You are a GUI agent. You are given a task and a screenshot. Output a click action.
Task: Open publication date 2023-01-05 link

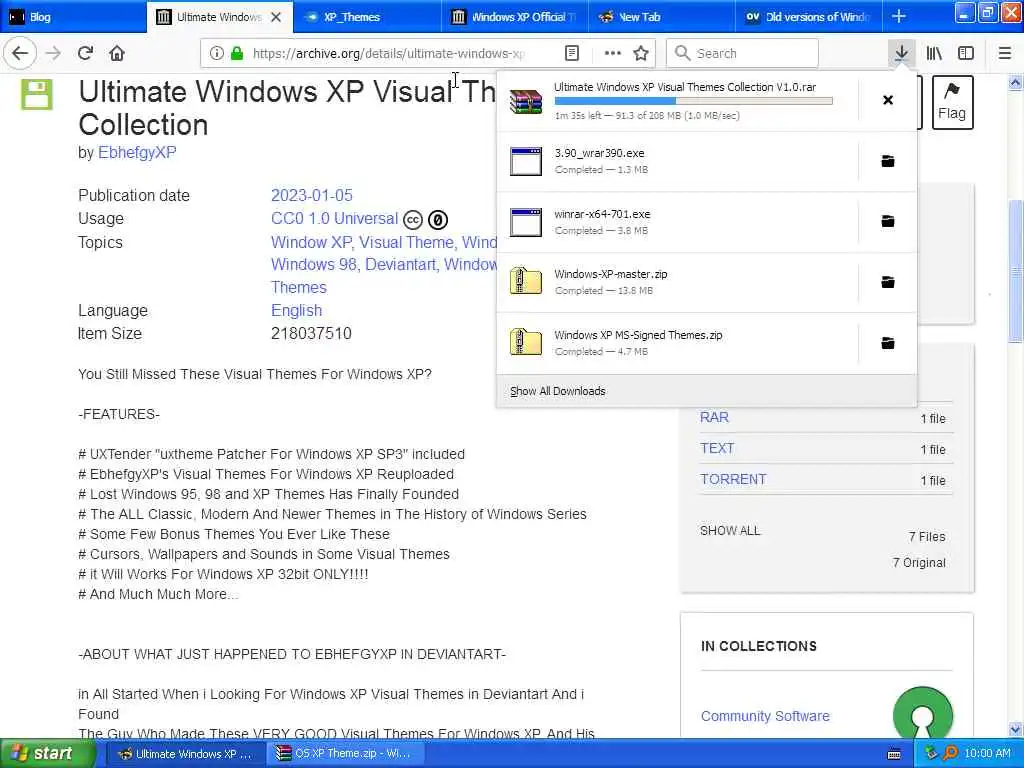(312, 195)
